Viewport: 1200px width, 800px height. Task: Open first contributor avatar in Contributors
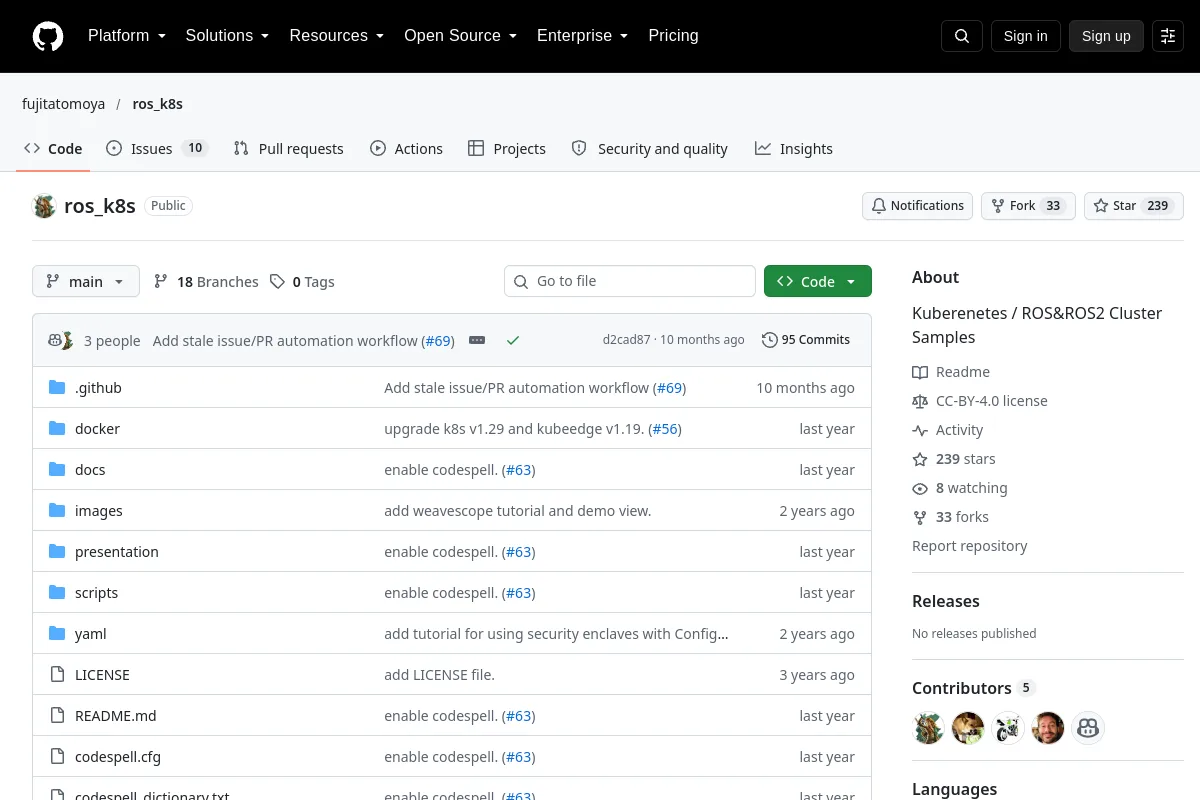(x=929, y=728)
